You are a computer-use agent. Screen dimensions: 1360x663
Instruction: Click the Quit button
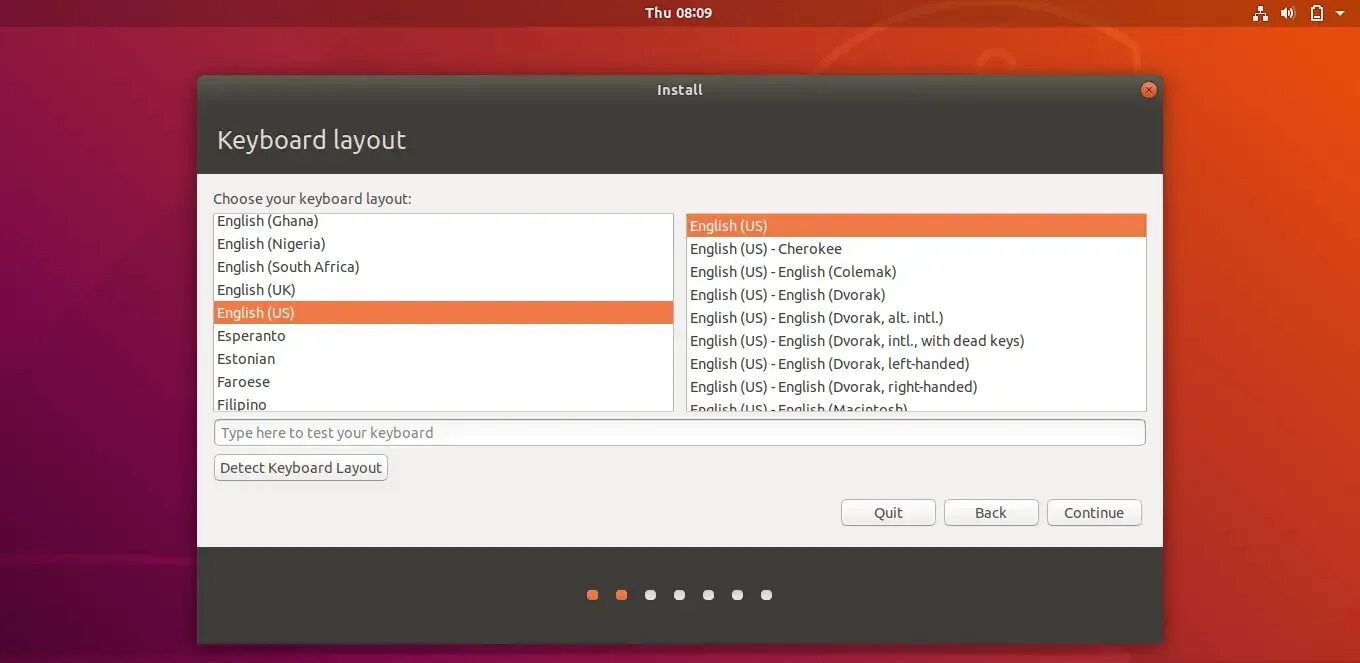coord(888,513)
